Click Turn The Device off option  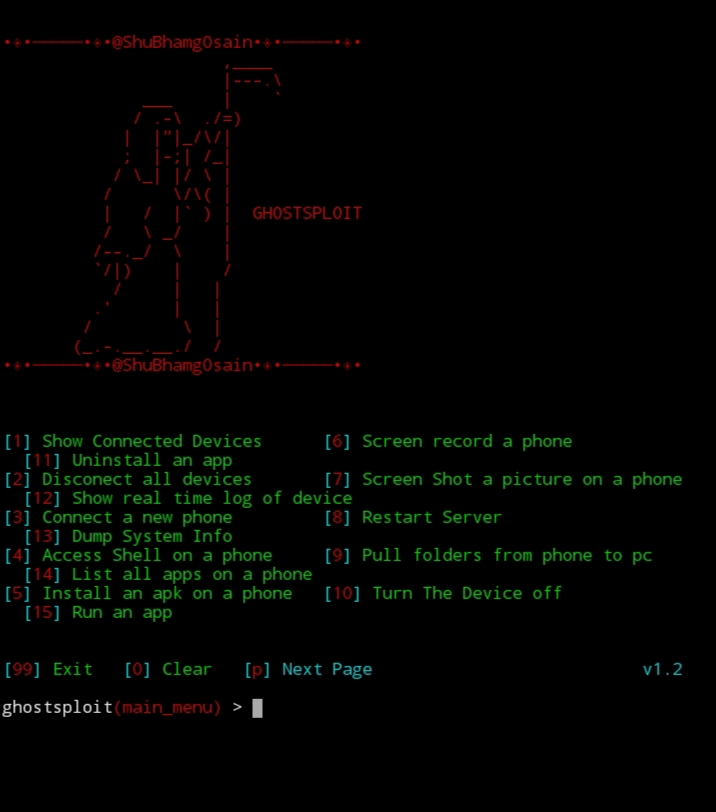[x=443, y=593]
